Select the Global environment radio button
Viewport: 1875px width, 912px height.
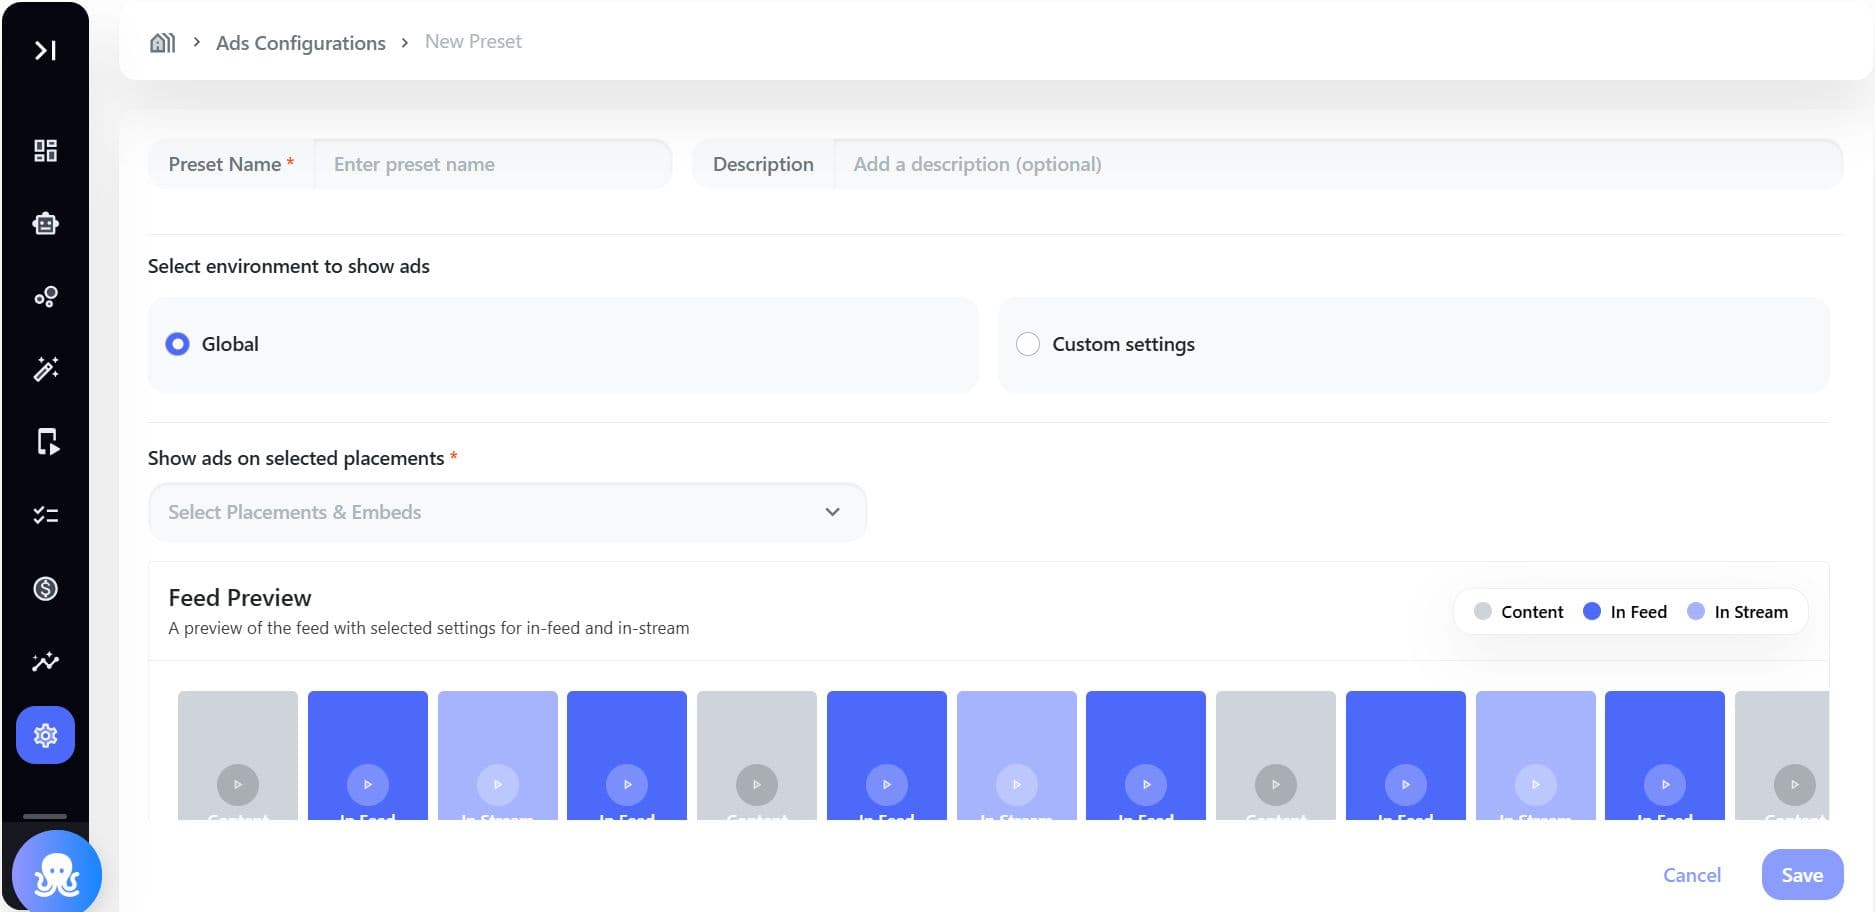point(177,344)
